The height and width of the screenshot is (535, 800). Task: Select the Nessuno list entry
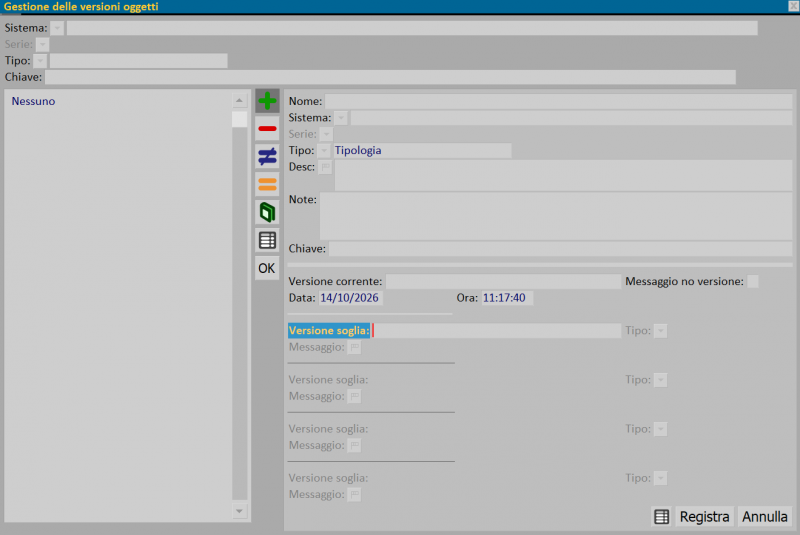coord(33,101)
